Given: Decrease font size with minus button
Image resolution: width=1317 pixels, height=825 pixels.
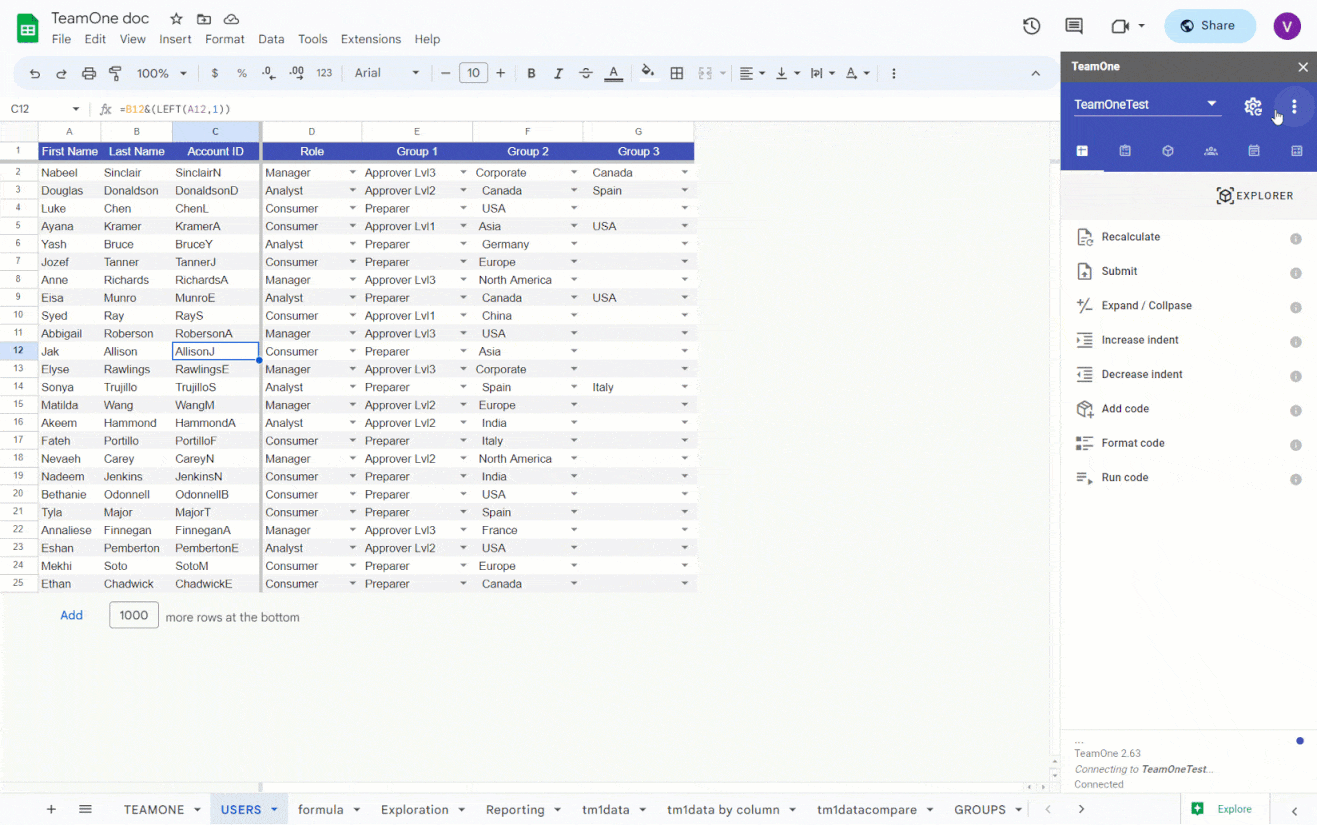Looking at the screenshot, I should pyautogui.click(x=446, y=73).
